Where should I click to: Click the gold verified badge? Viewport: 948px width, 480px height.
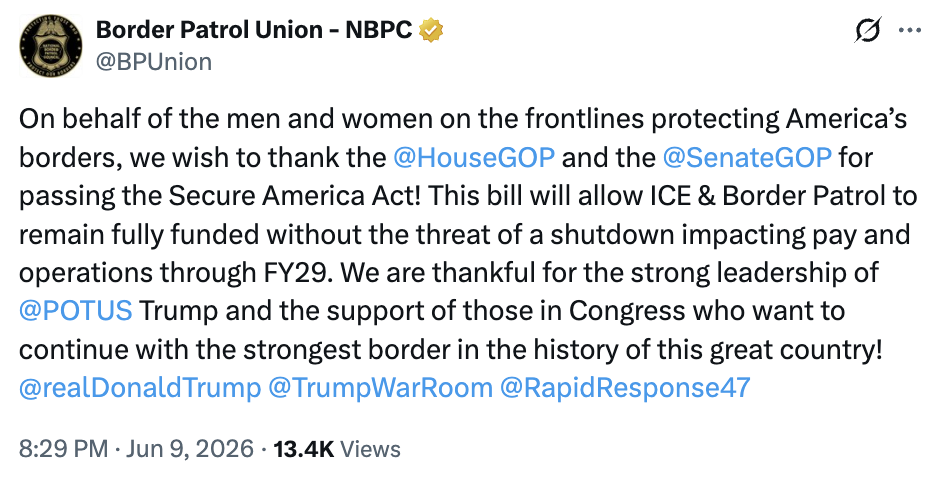(432, 30)
